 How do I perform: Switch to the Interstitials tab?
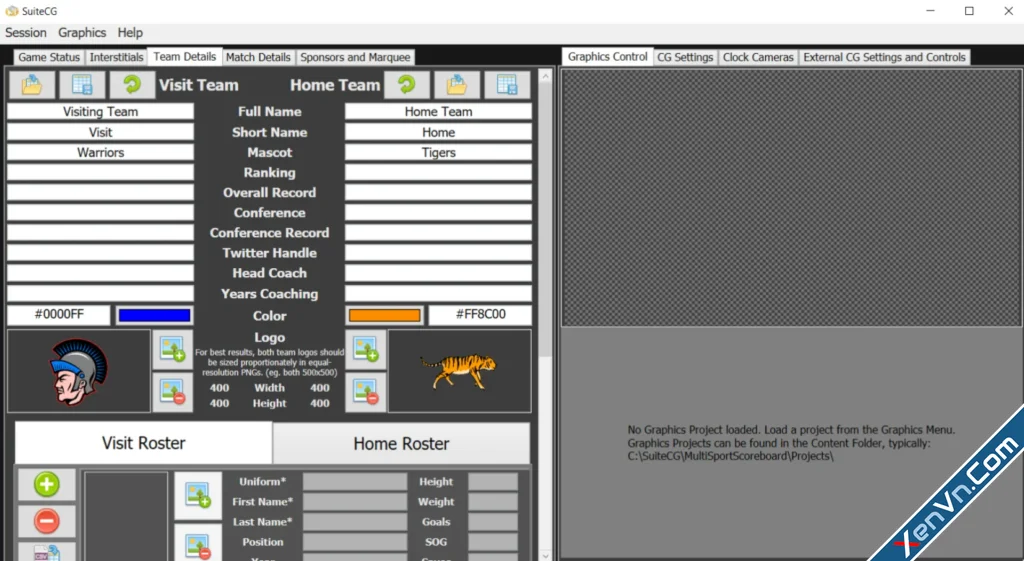[x=116, y=57]
